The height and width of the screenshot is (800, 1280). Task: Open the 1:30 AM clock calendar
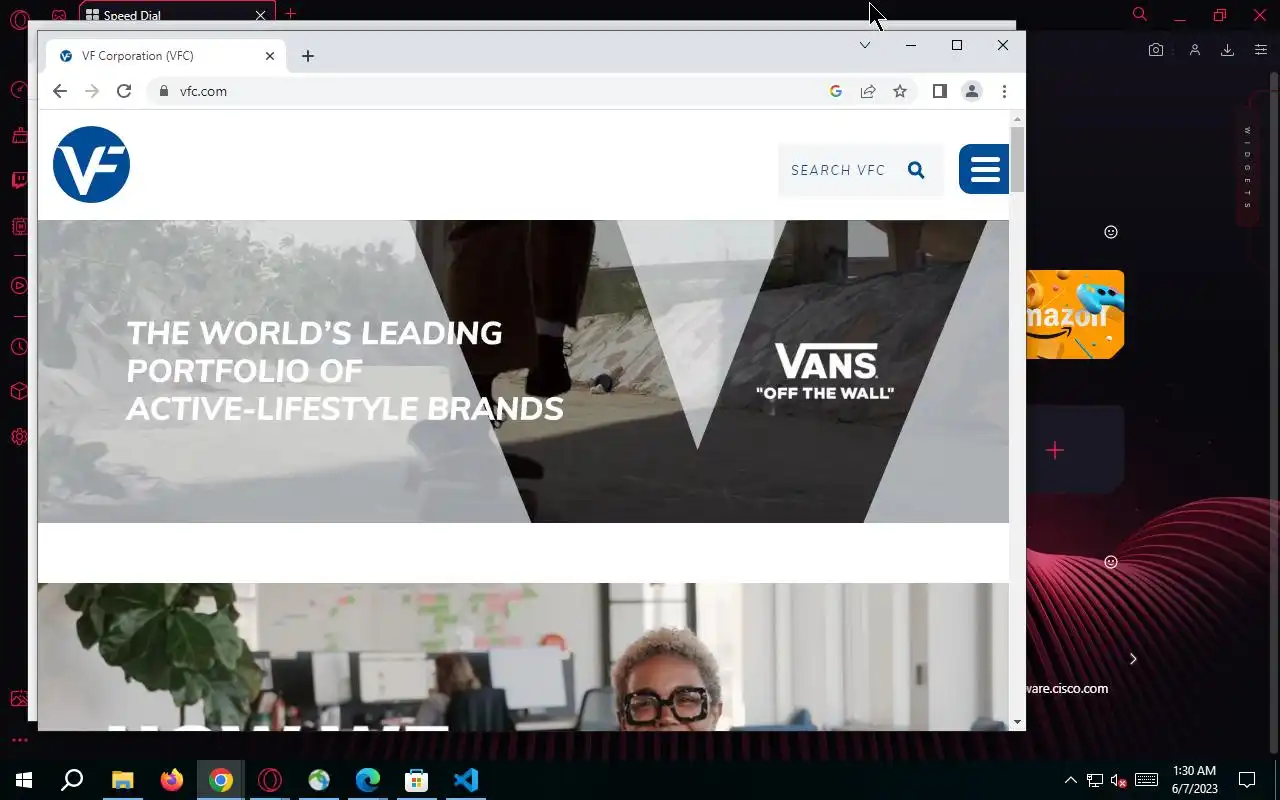1194,780
